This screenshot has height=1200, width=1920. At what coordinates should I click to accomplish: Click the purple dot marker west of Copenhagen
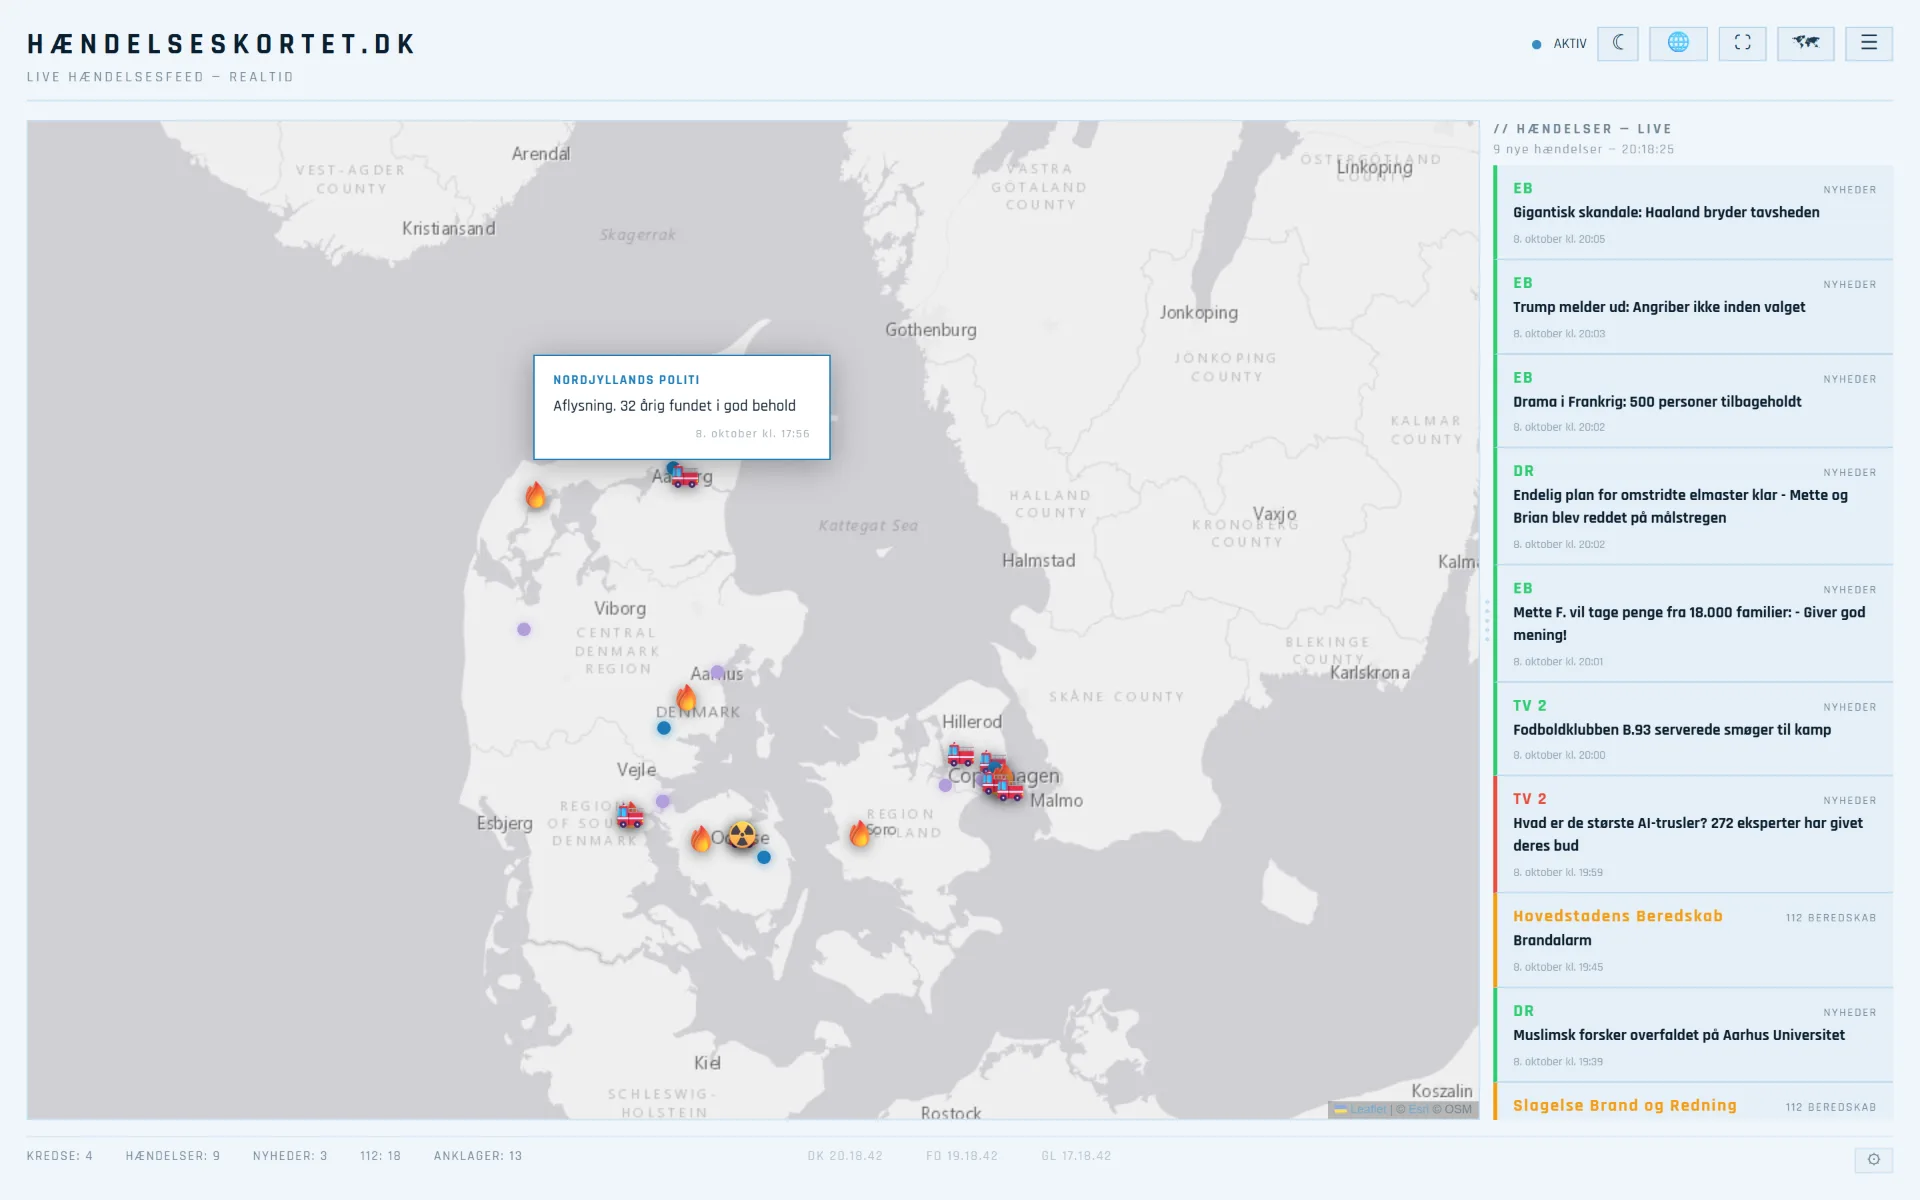coord(945,785)
